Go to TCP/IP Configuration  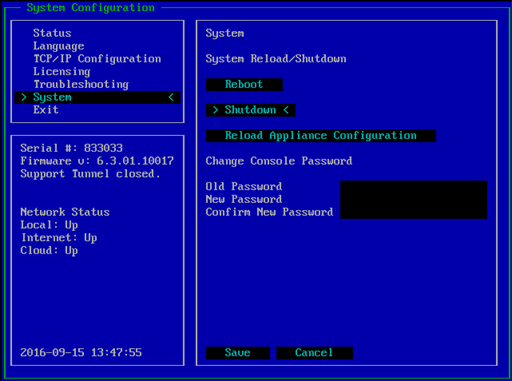click(97, 59)
